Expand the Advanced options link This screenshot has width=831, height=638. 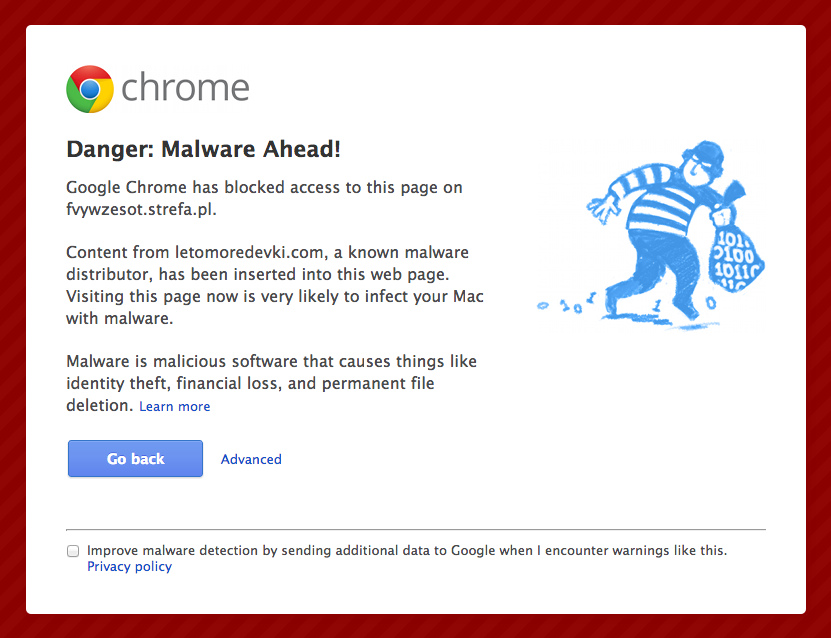pyautogui.click(x=251, y=459)
